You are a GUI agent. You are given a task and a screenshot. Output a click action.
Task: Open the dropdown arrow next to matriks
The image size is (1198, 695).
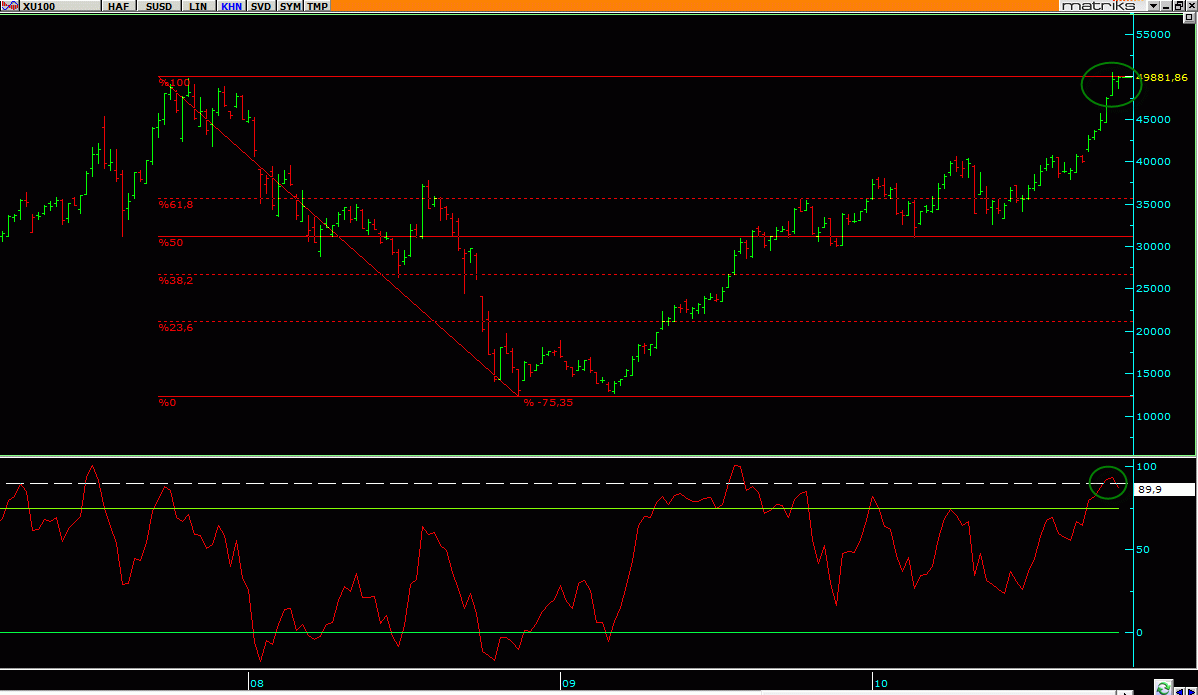point(1153,6)
